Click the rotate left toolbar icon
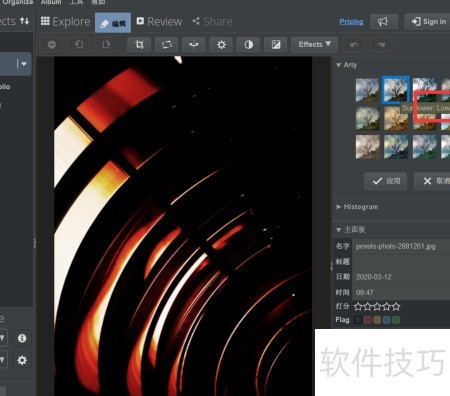 point(79,45)
